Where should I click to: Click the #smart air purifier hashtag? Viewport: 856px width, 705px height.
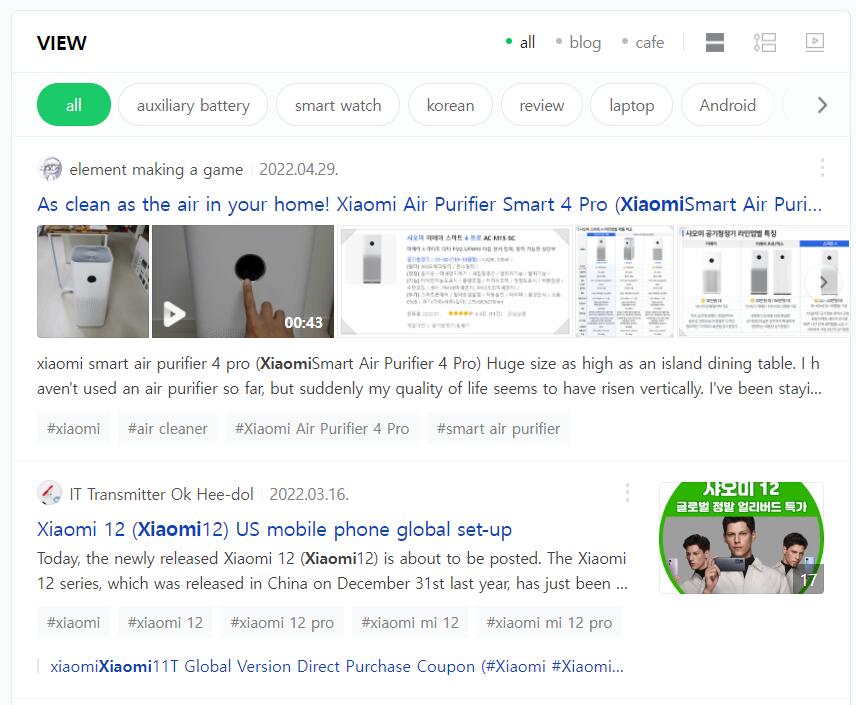click(498, 429)
